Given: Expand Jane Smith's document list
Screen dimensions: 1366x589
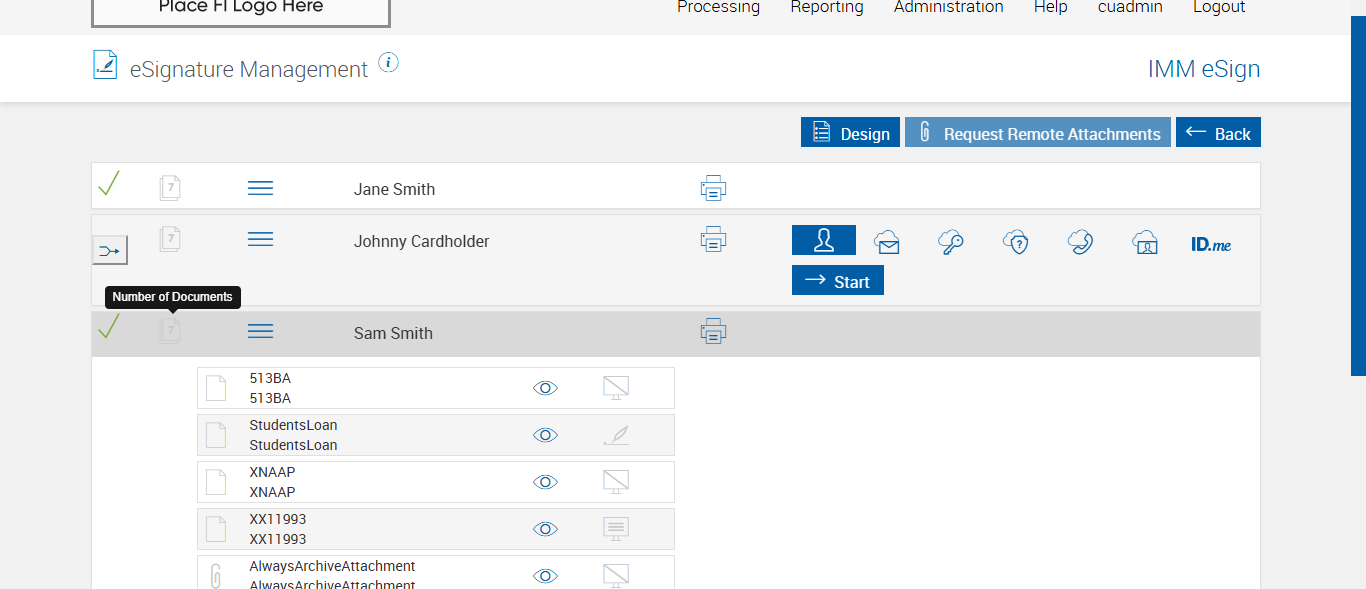Looking at the screenshot, I should pyautogui.click(x=260, y=188).
